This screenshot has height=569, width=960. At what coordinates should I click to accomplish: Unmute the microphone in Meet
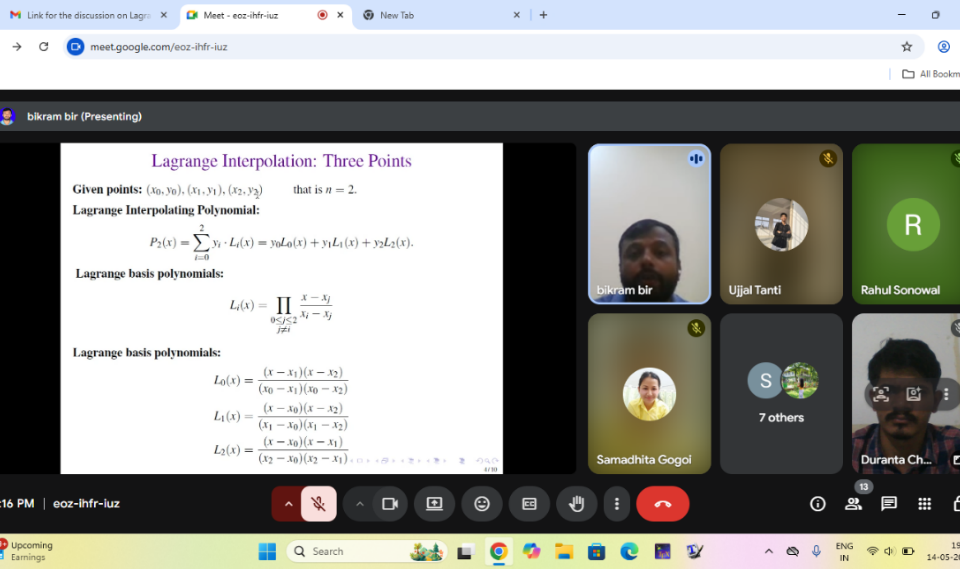point(319,504)
